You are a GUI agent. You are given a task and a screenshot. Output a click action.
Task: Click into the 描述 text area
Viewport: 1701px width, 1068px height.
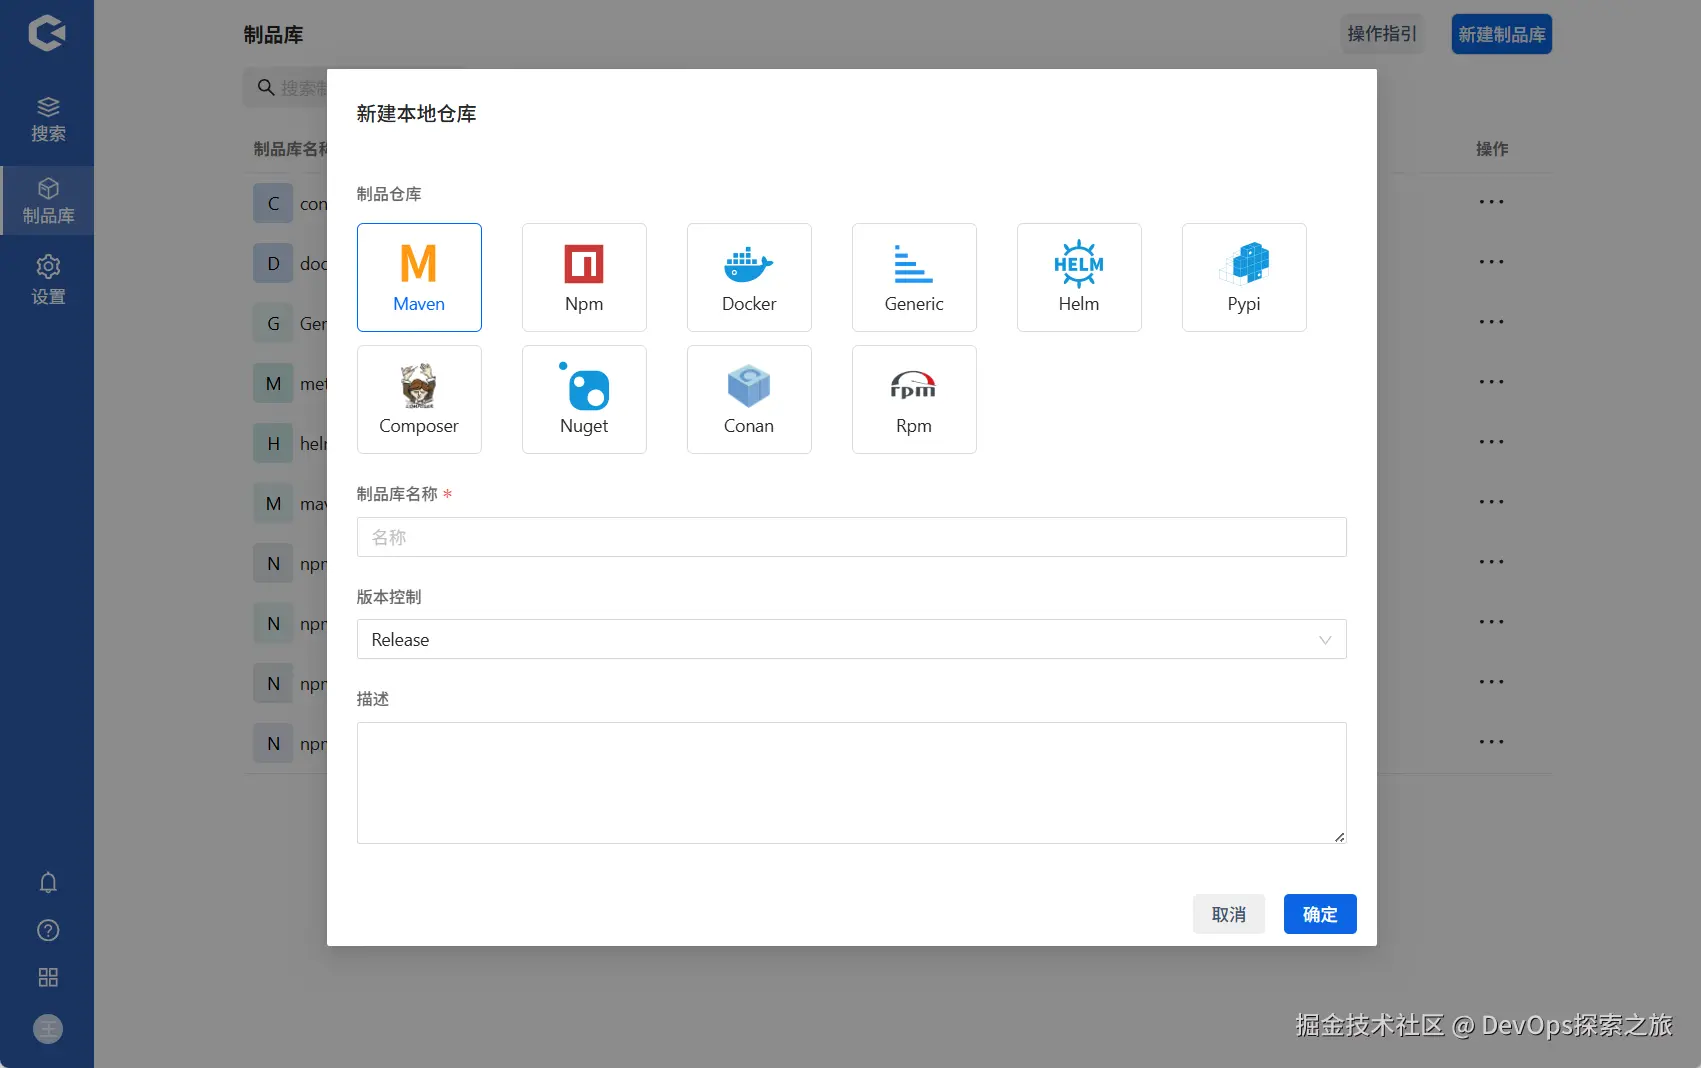[852, 783]
